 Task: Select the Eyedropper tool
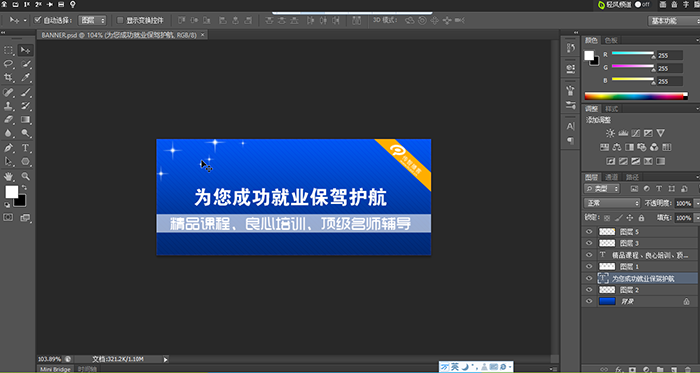pos(25,78)
